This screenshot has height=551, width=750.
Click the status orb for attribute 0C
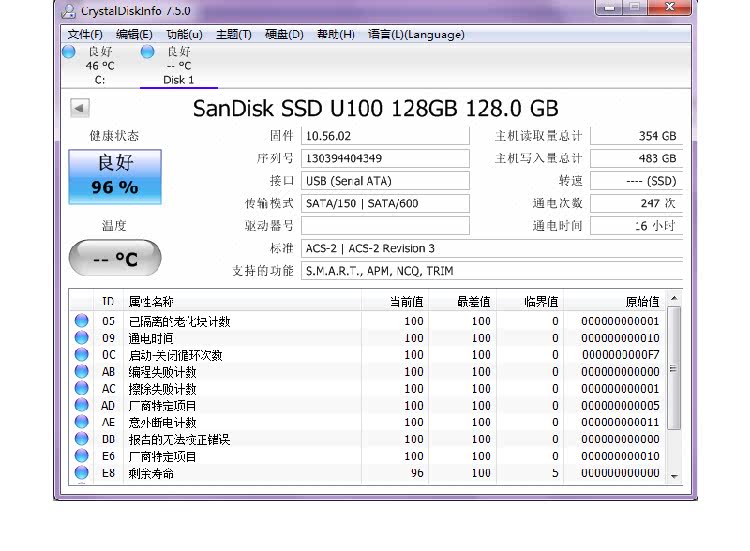pos(82,354)
